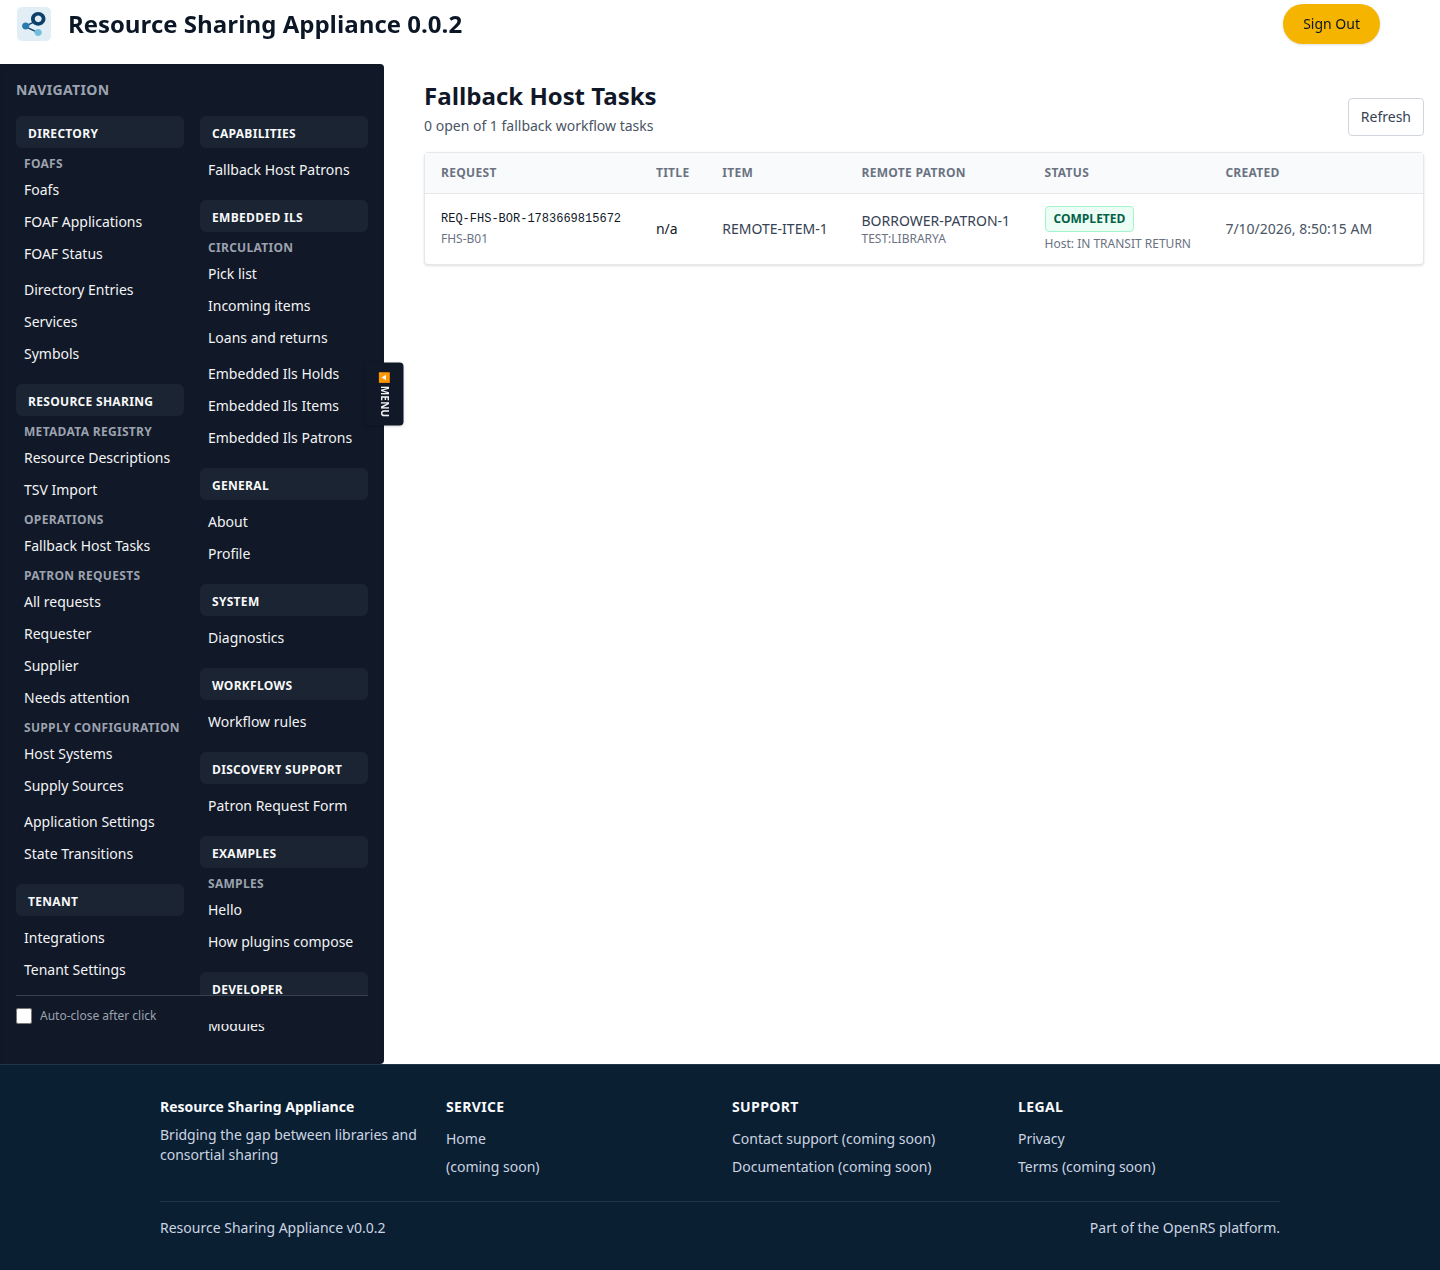This screenshot has width=1440, height=1270.
Task: Go to FOAF Status
Action: [x=63, y=254]
